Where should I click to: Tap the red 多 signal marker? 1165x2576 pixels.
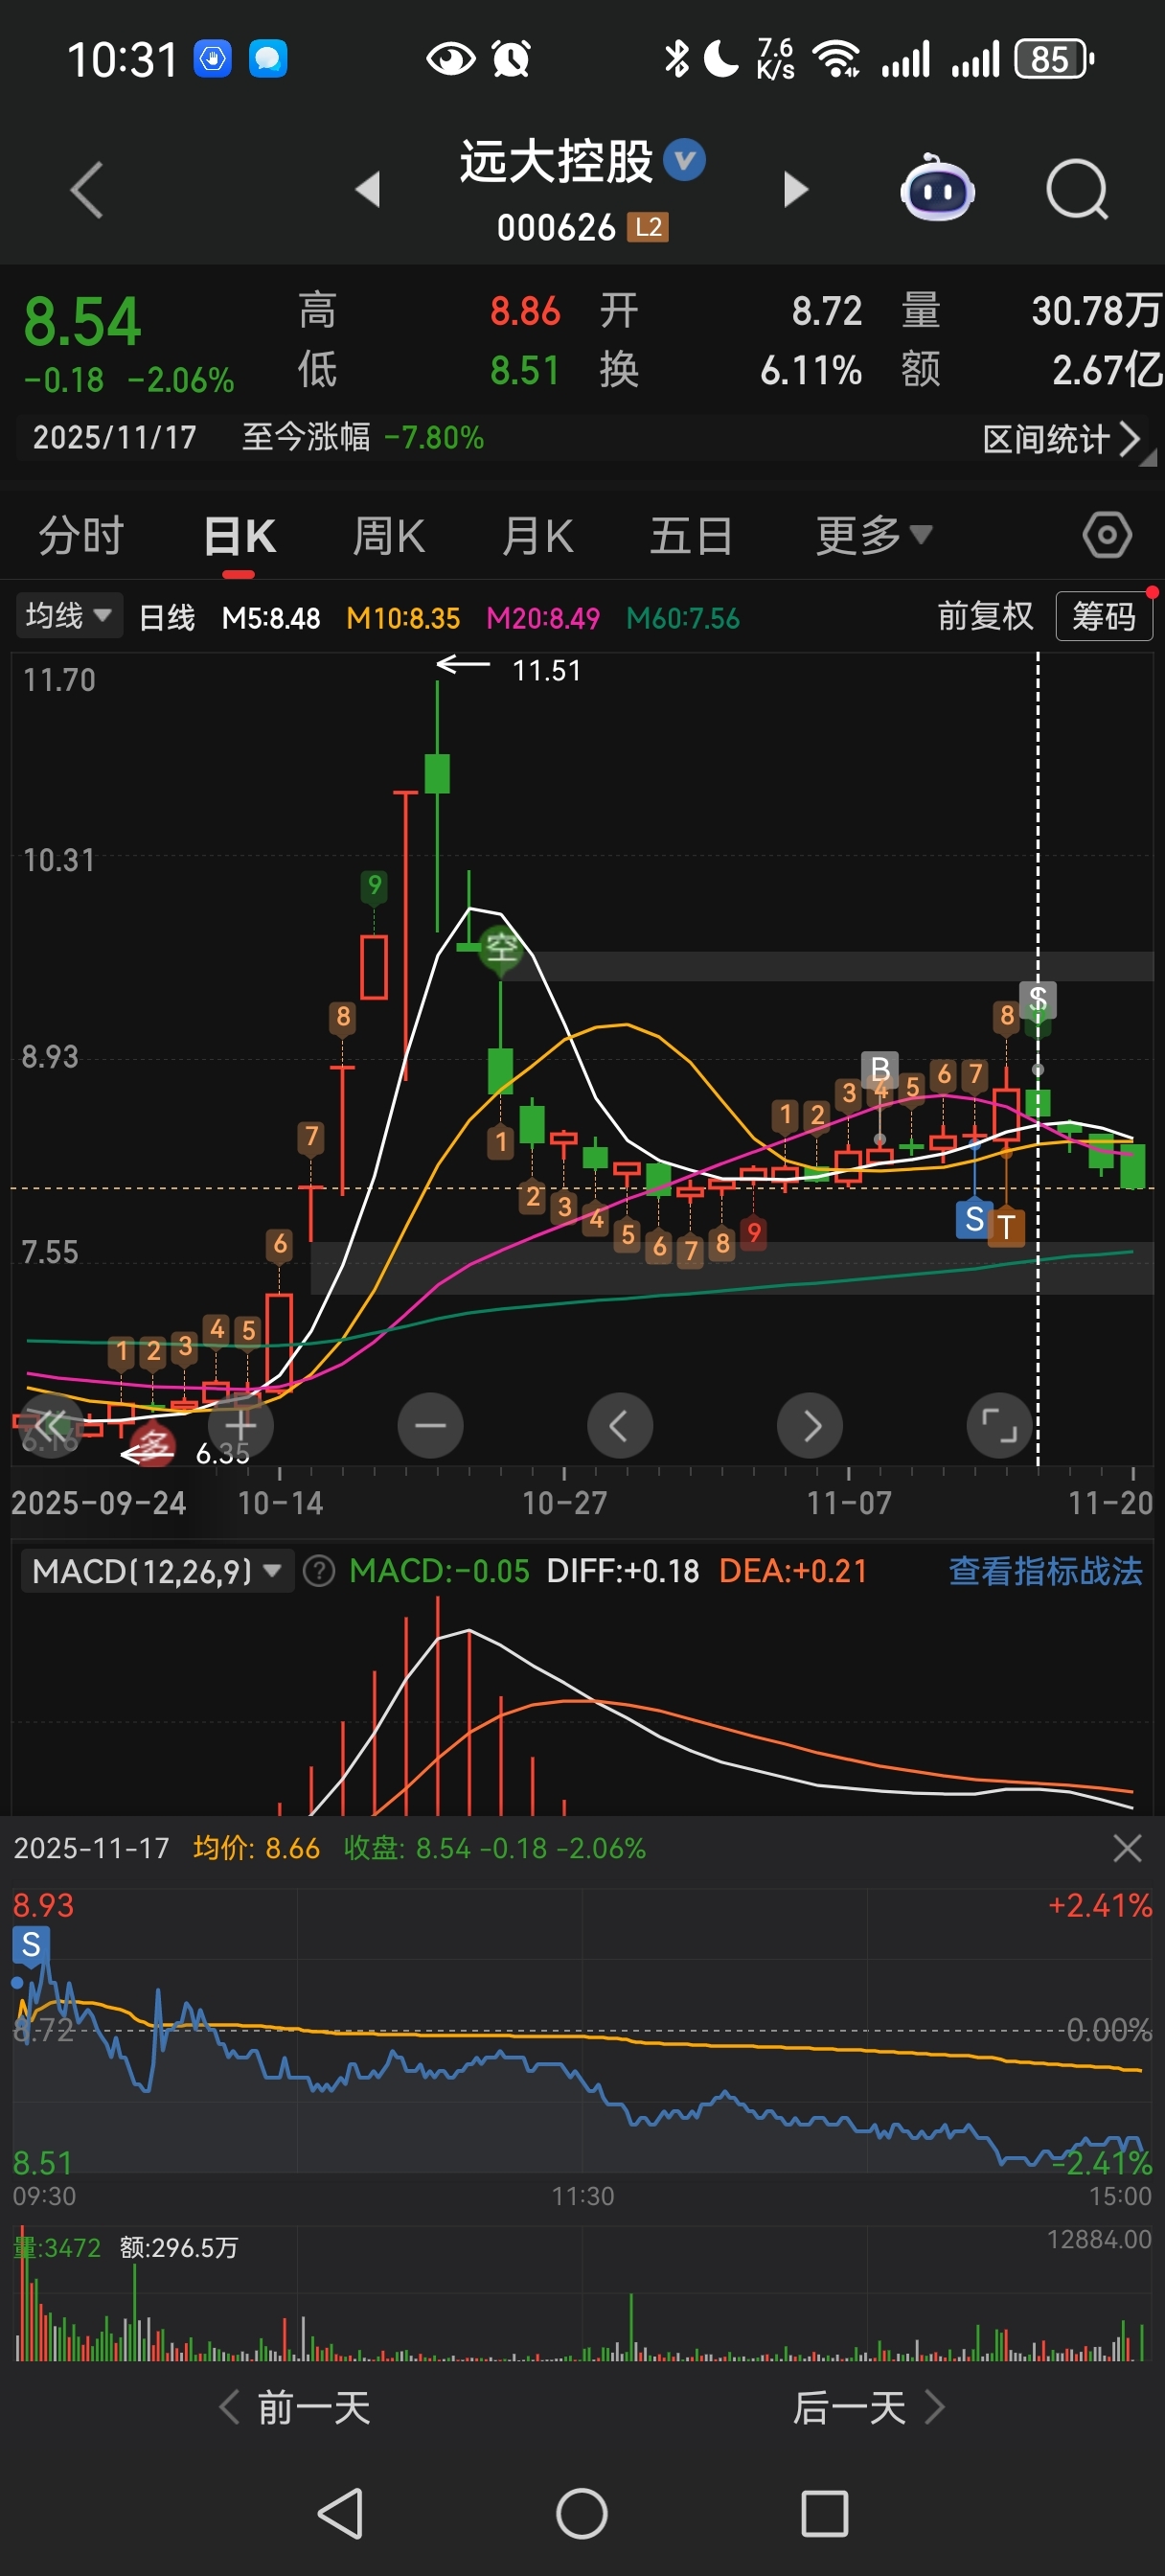tap(153, 1446)
